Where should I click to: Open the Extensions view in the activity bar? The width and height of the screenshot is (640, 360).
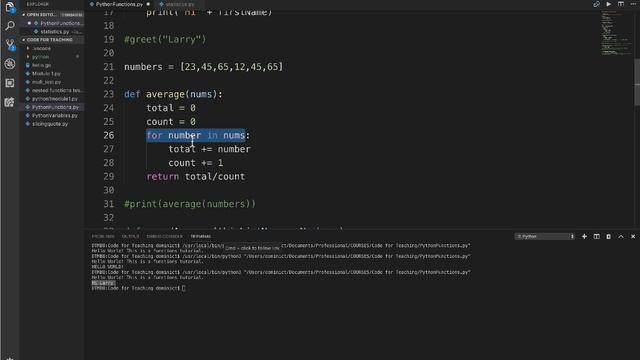pos(10,83)
